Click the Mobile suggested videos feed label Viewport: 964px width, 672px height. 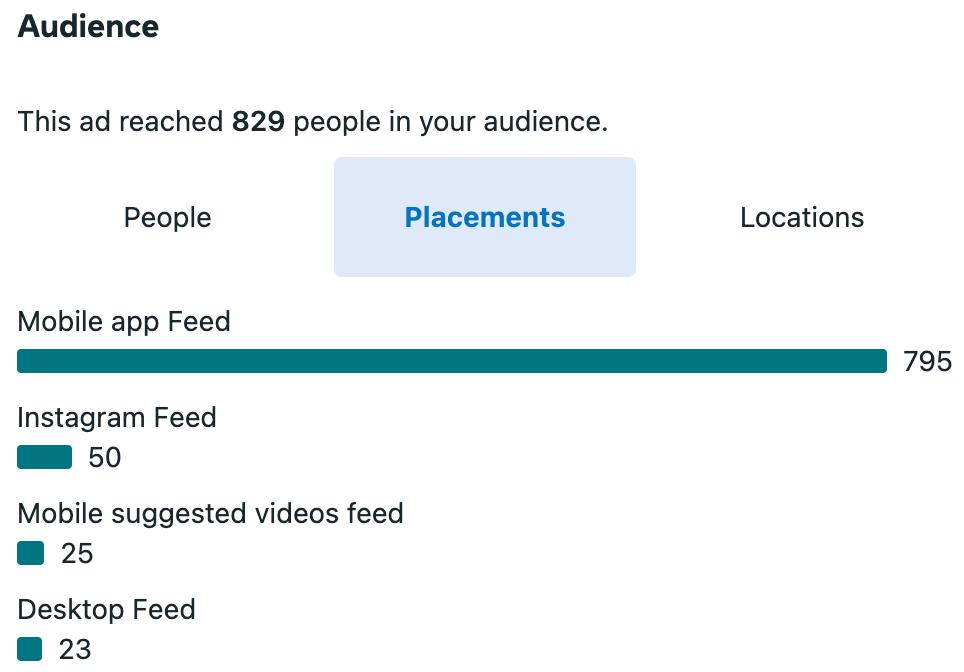click(x=210, y=514)
